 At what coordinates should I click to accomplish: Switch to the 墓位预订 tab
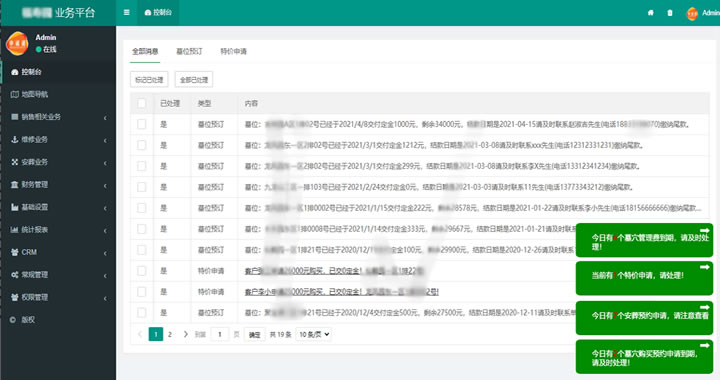click(x=189, y=51)
